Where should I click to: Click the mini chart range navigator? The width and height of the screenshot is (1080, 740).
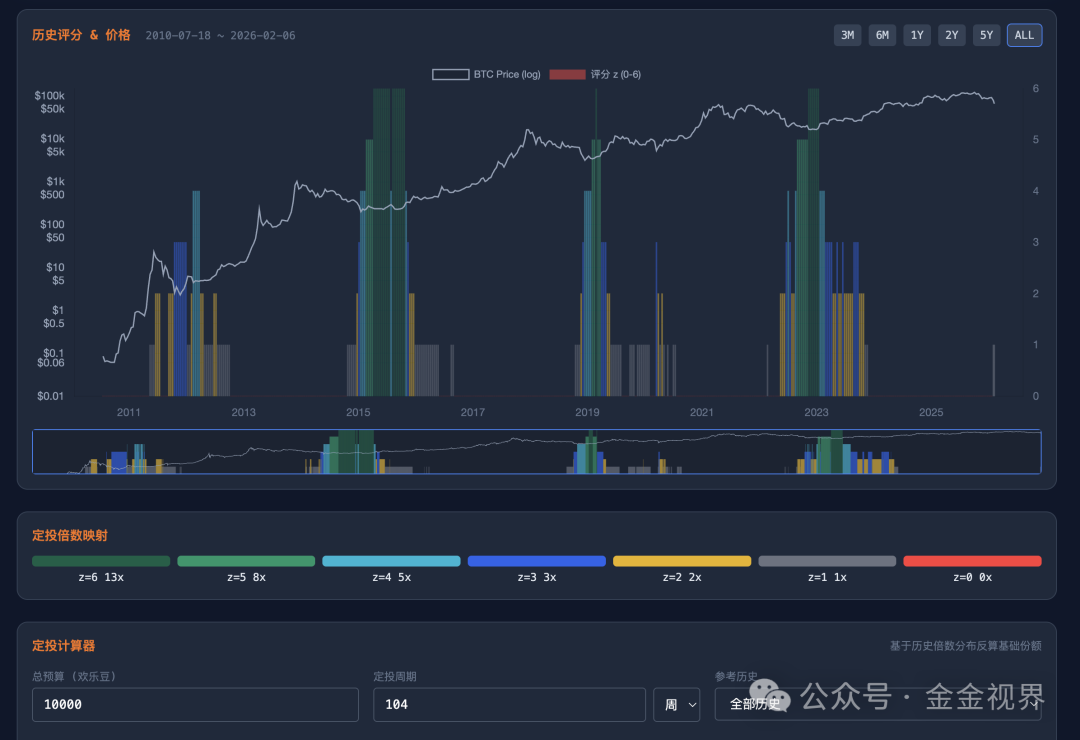point(536,452)
